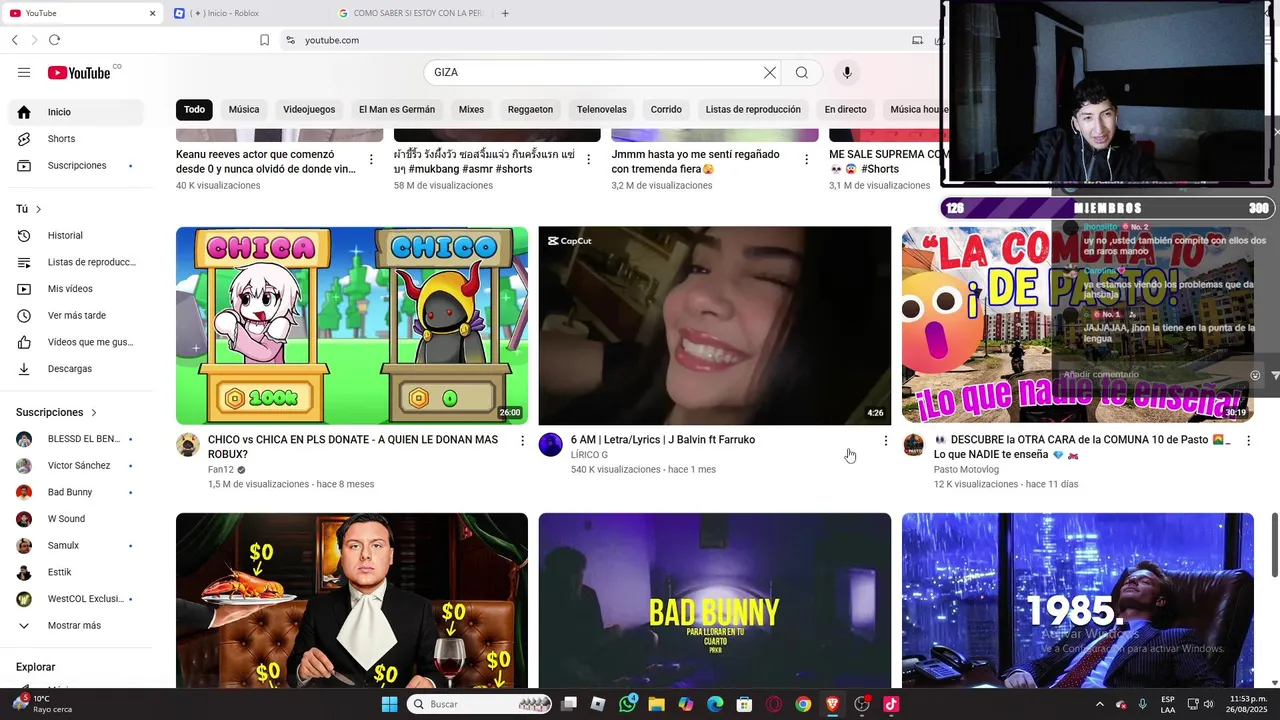The image size is (1280, 720).
Task: Open TikTok app from the taskbar
Action: [891, 704]
